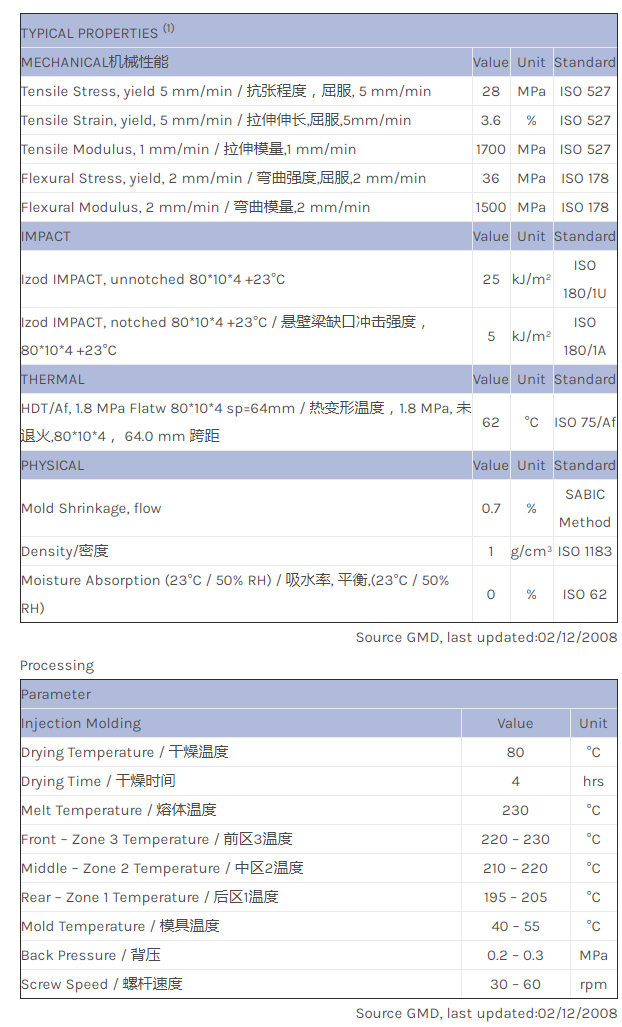Click the Melt Temperature value 230
Image resolution: width=622 pixels, height=1027 pixels.
point(515,810)
